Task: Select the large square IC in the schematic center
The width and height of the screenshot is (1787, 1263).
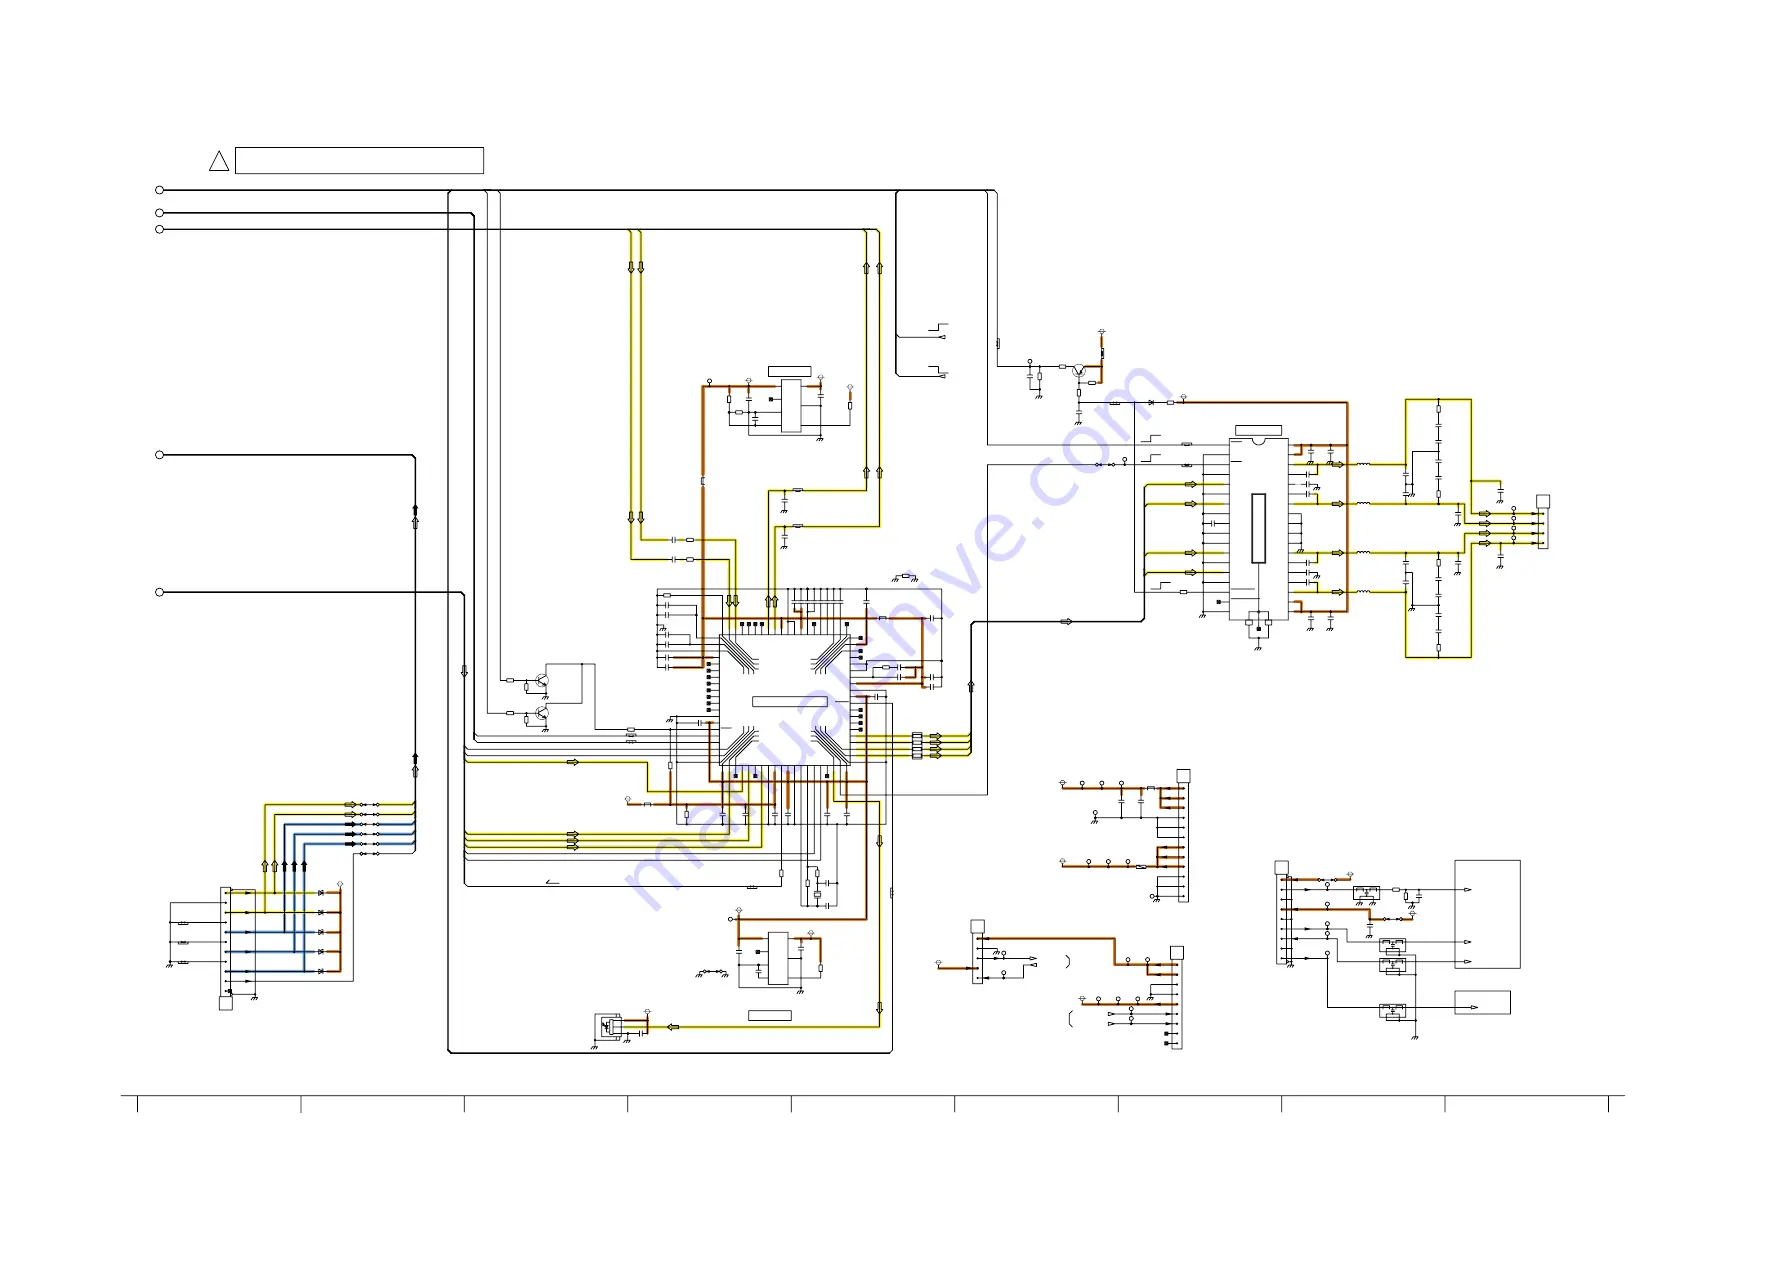Action: pyautogui.click(x=785, y=700)
